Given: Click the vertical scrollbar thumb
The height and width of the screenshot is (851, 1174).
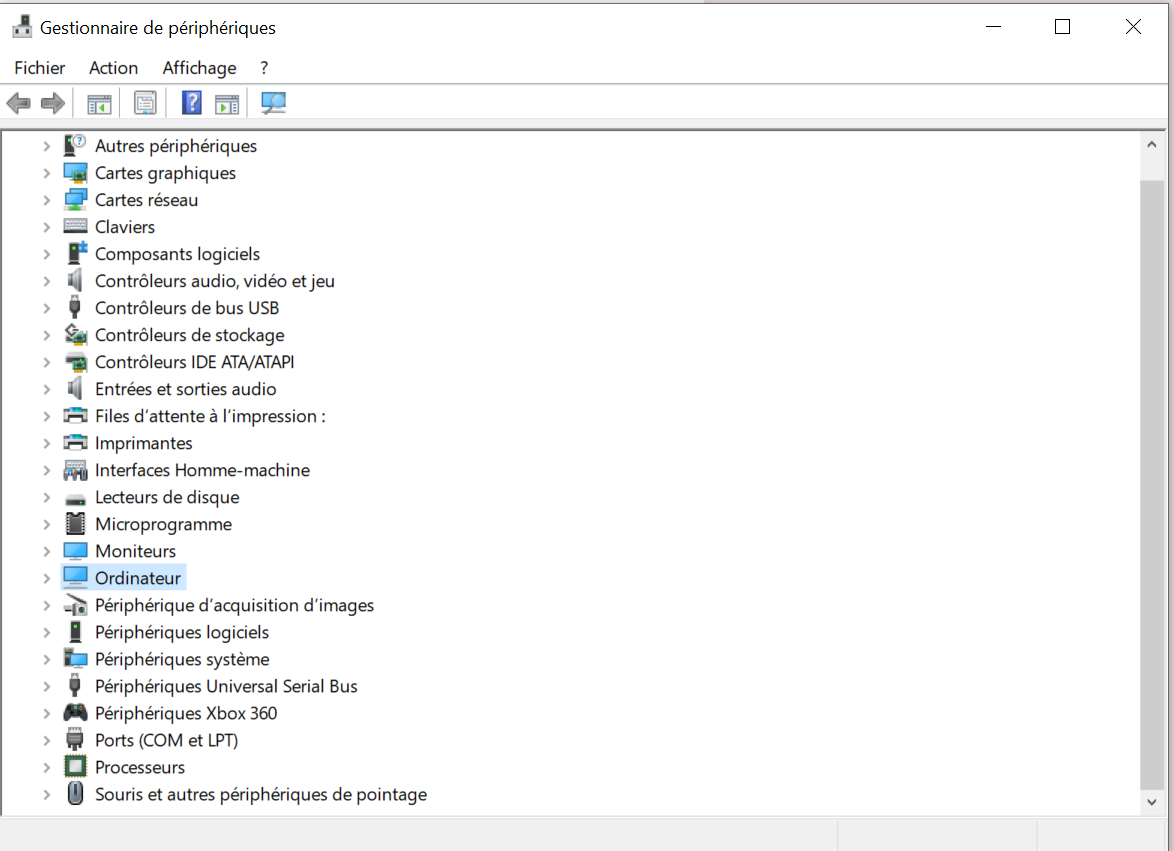Looking at the screenshot, I should pos(1152,484).
